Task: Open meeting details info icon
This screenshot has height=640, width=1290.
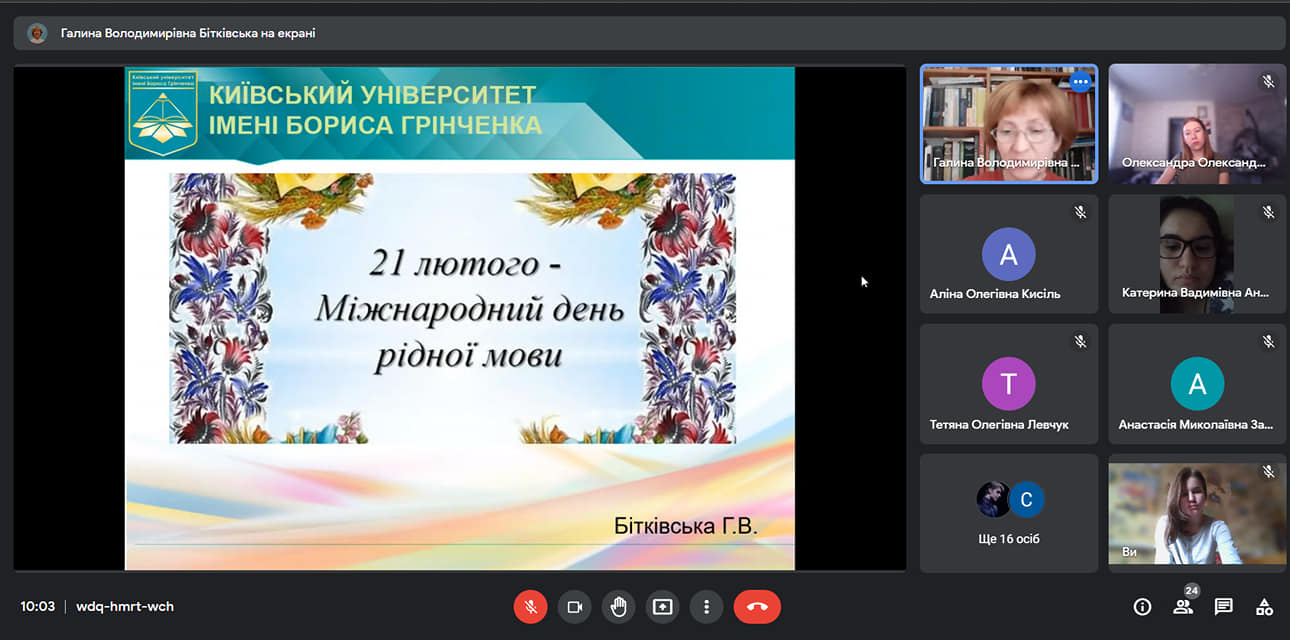Action: tap(1142, 607)
